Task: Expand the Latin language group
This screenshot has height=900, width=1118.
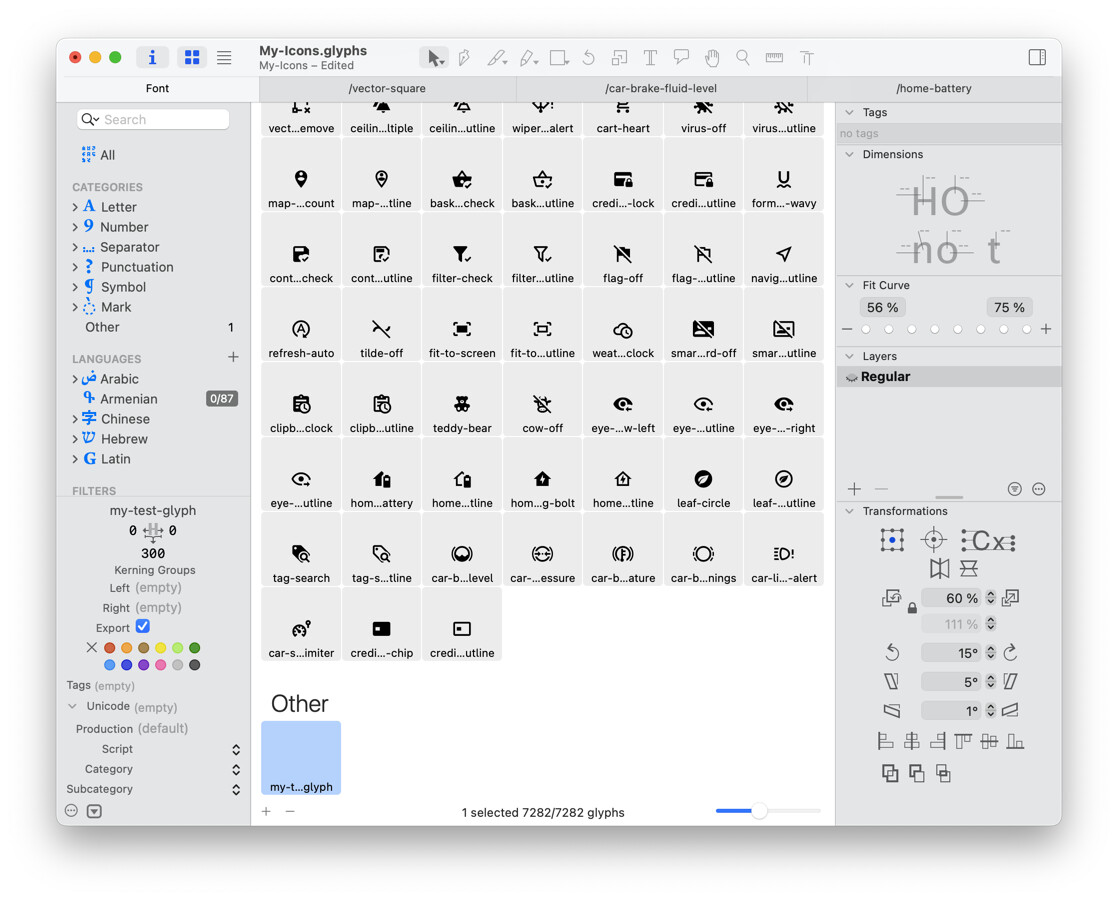Action: (x=75, y=459)
